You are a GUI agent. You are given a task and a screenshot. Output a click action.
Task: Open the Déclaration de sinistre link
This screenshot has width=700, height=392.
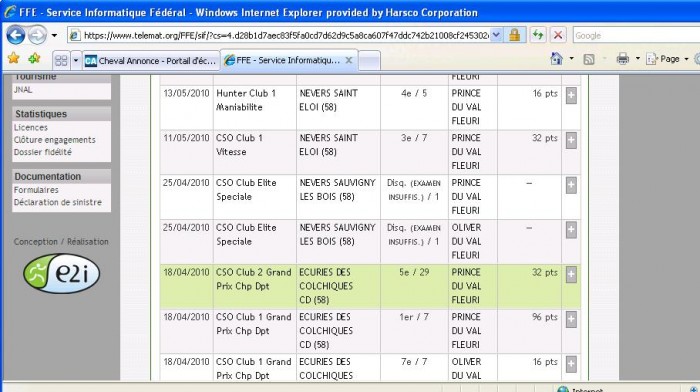pos(58,202)
